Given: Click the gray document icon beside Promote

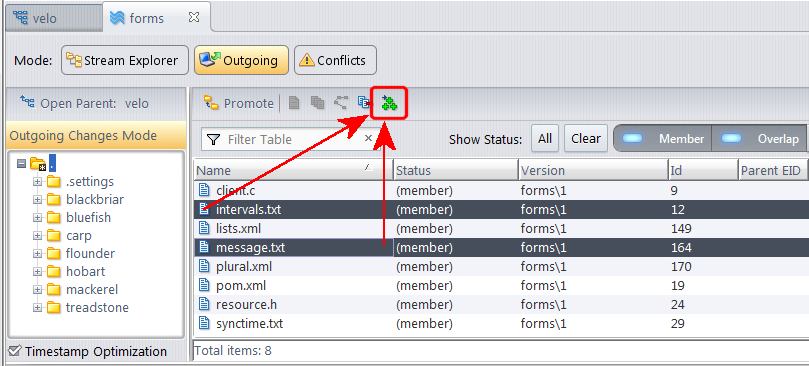Looking at the screenshot, I should (x=294, y=103).
